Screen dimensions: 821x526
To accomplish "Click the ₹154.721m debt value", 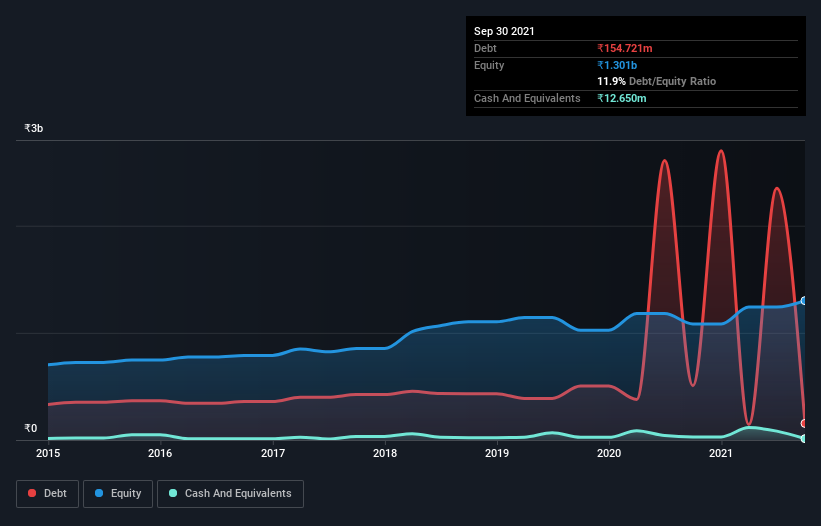I will pos(625,48).
